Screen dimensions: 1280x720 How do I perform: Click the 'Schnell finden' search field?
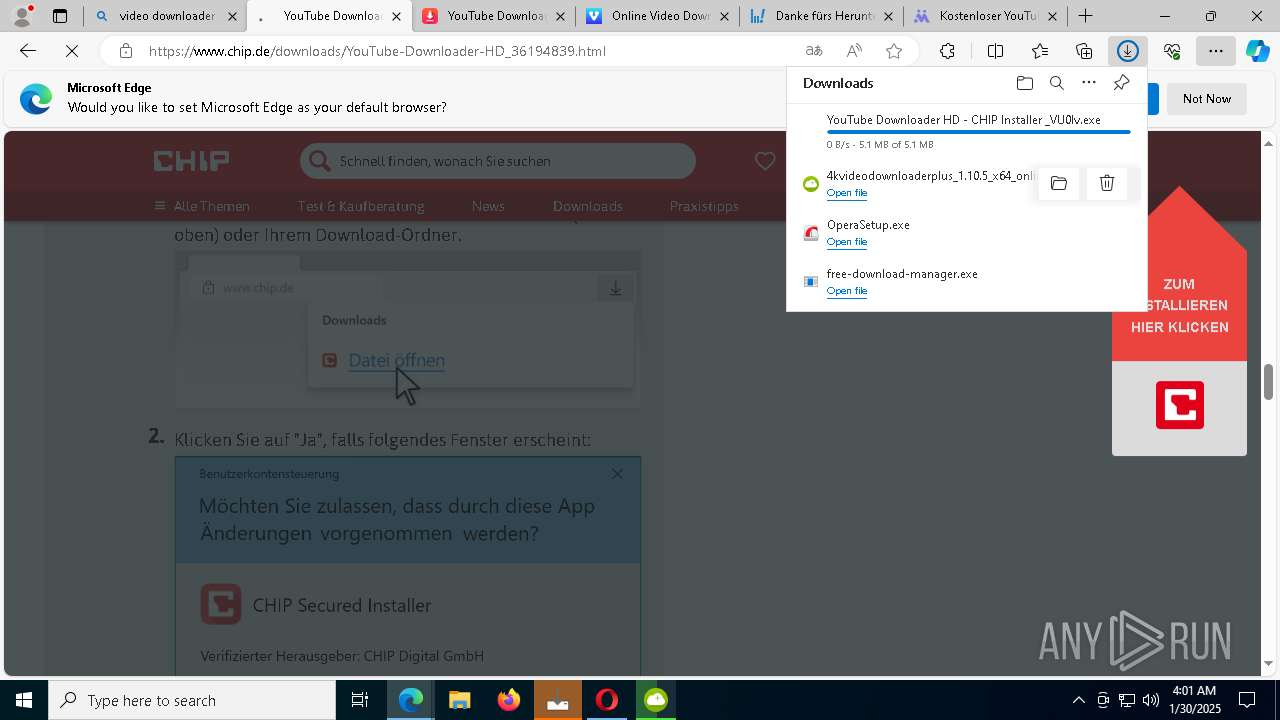[x=497, y=161]
